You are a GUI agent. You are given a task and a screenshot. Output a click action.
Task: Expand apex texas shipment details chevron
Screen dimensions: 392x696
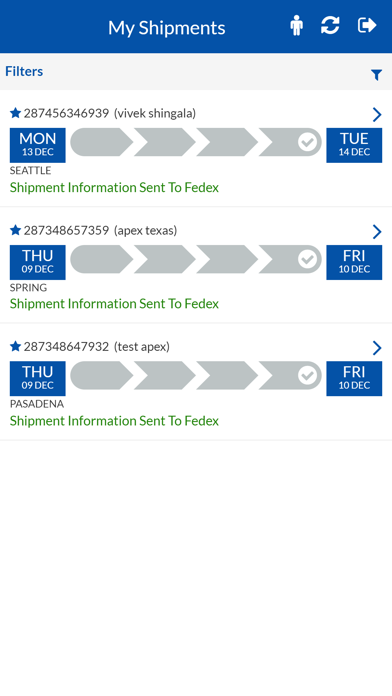(x=377, y=231)
